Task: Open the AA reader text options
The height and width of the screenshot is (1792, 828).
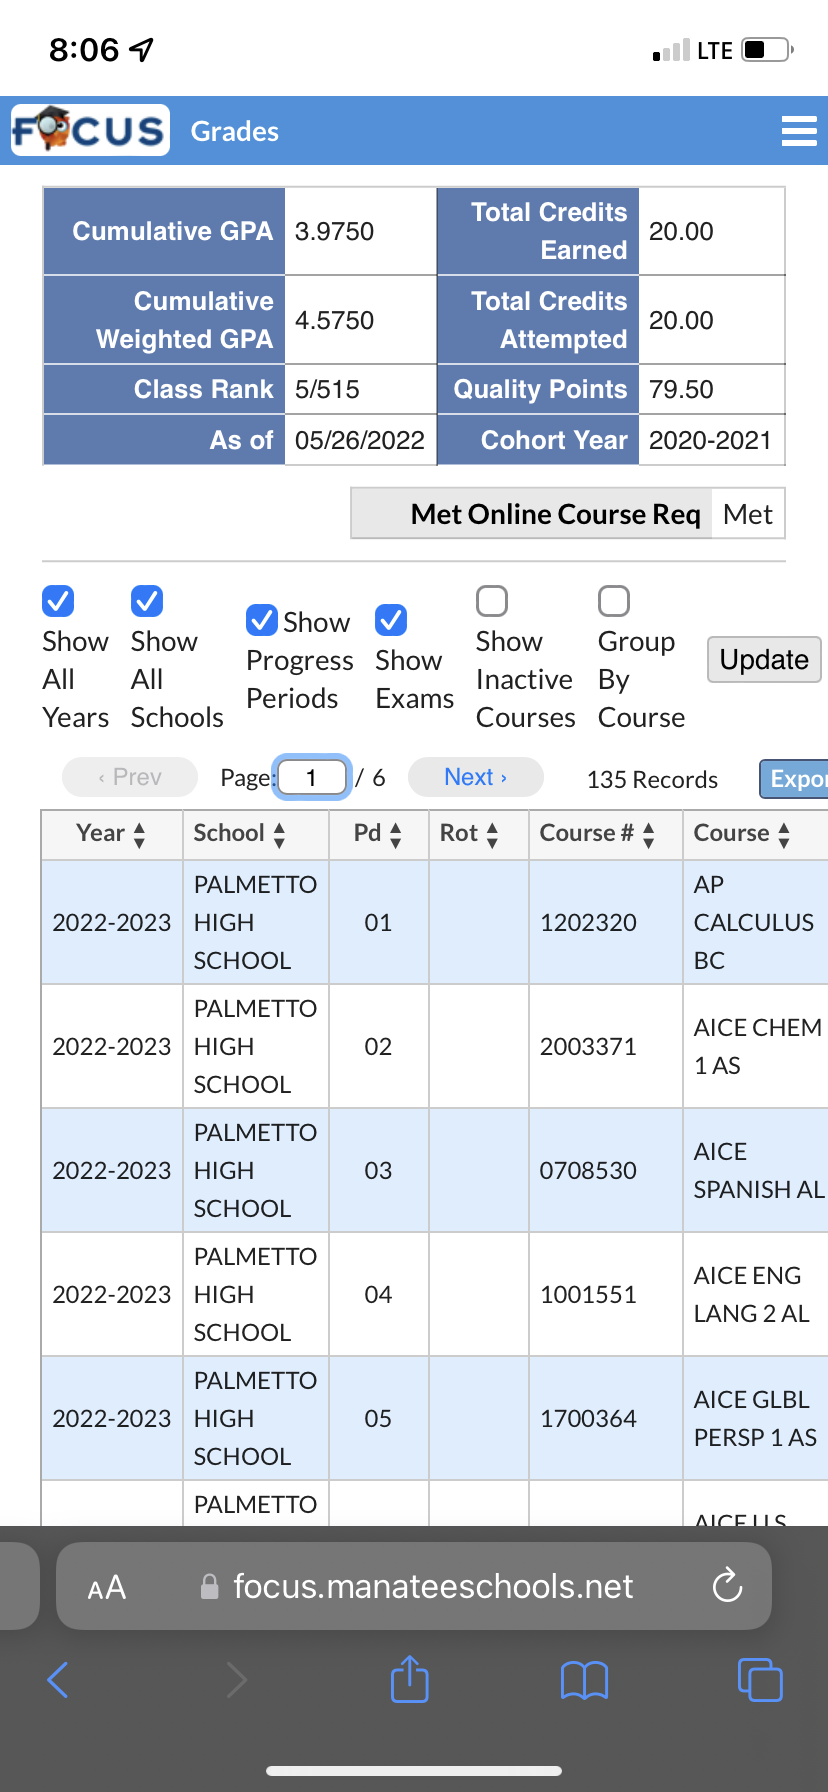Action: [x=107, y=1587]
